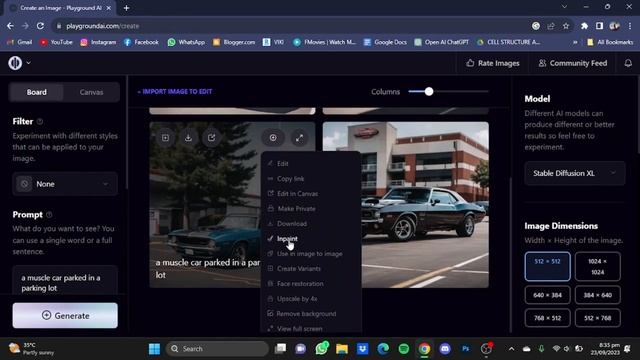Open the black muscle car thumbnail
Viewport: 640px width, 360px height.
click(406, 205)
